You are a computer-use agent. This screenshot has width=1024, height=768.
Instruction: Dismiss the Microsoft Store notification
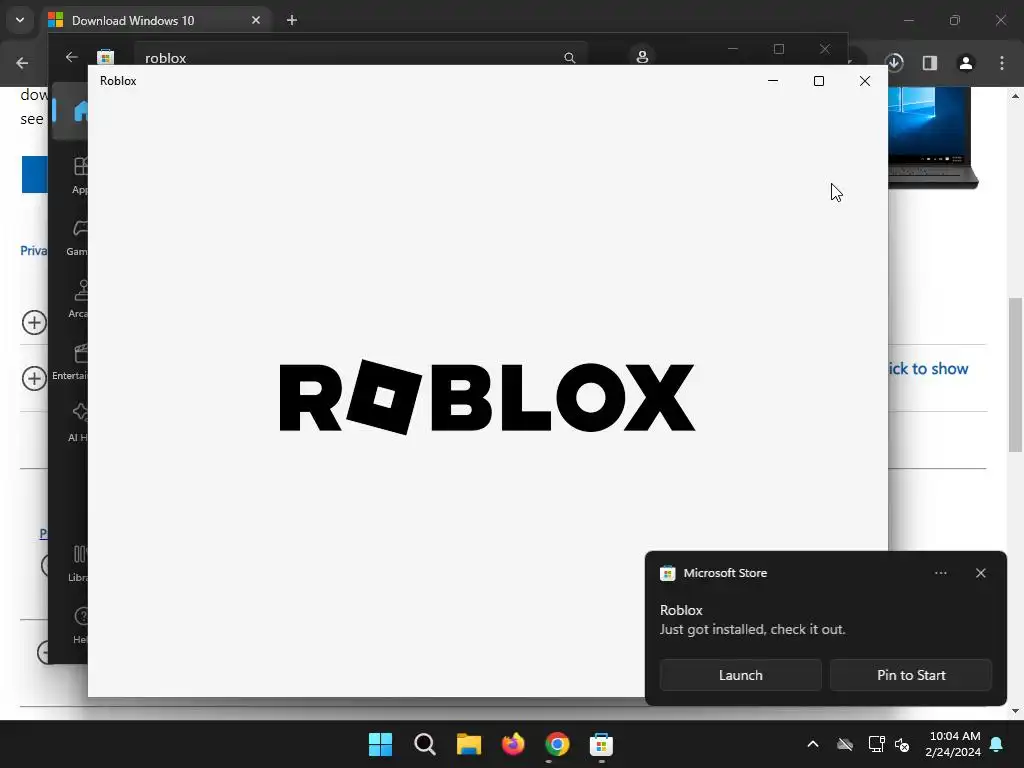coord(980,573)
